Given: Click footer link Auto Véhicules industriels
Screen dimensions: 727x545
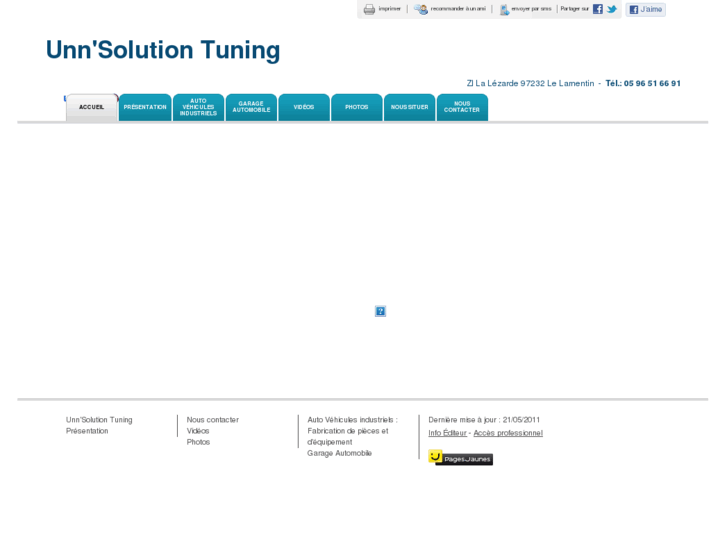Looking at the screenshot, I should coord(351,420).
